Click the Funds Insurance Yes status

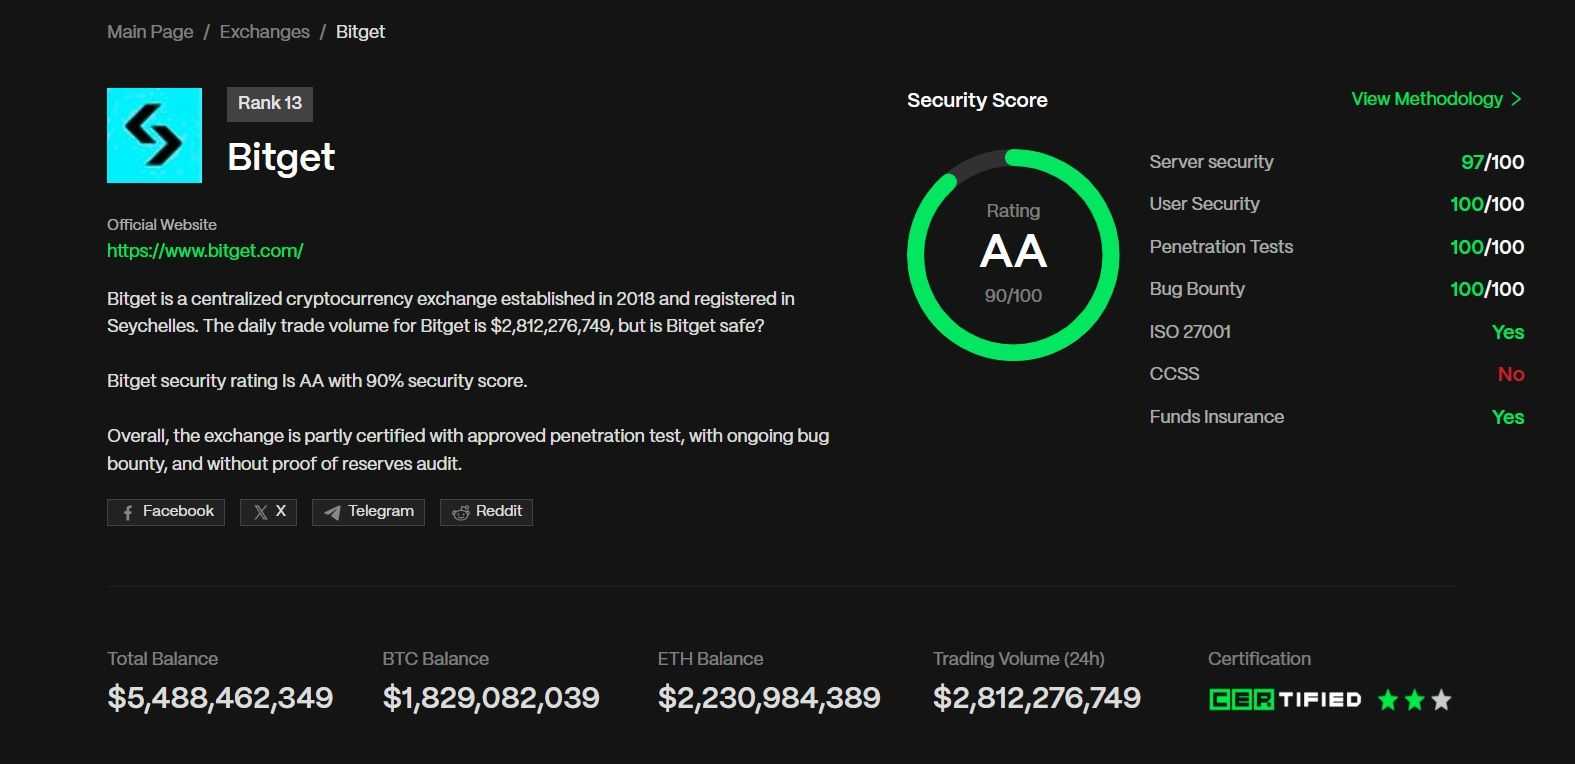tap(1507, 417)
